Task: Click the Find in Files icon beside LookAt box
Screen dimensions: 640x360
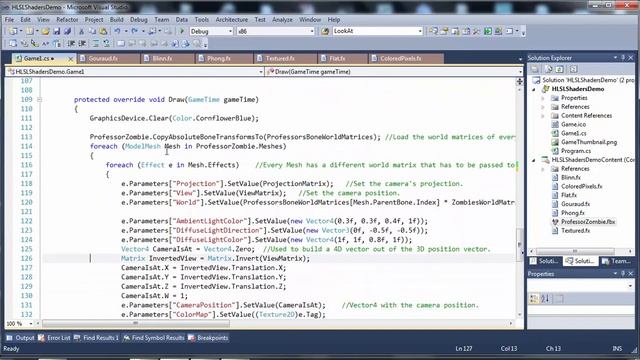Action: [x=325, y=31]
